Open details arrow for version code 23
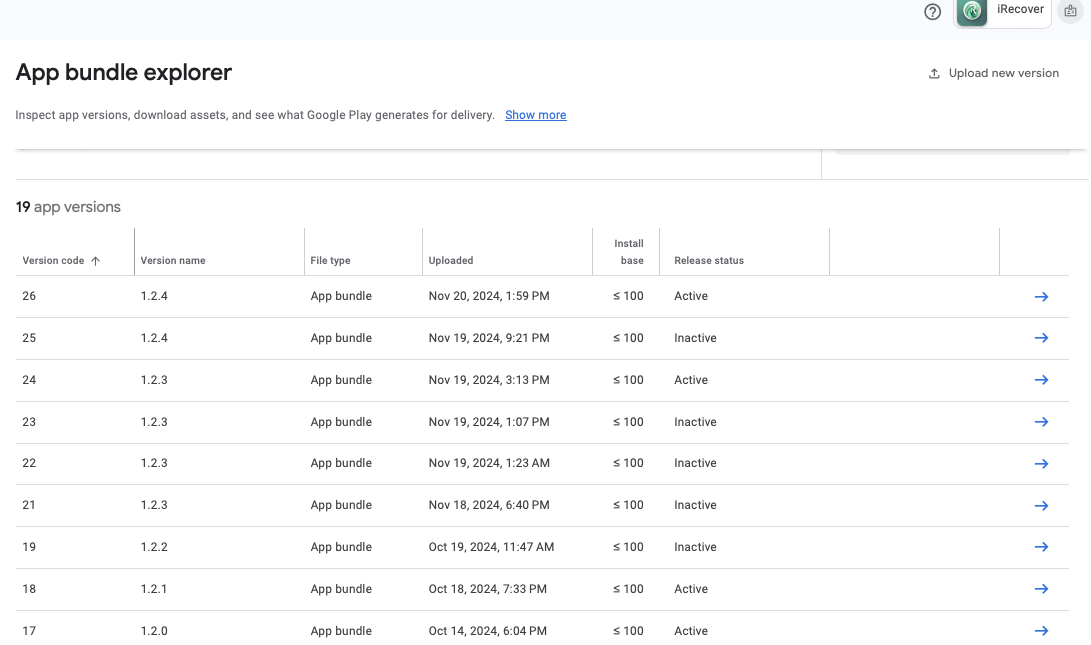 [1041, 422]
